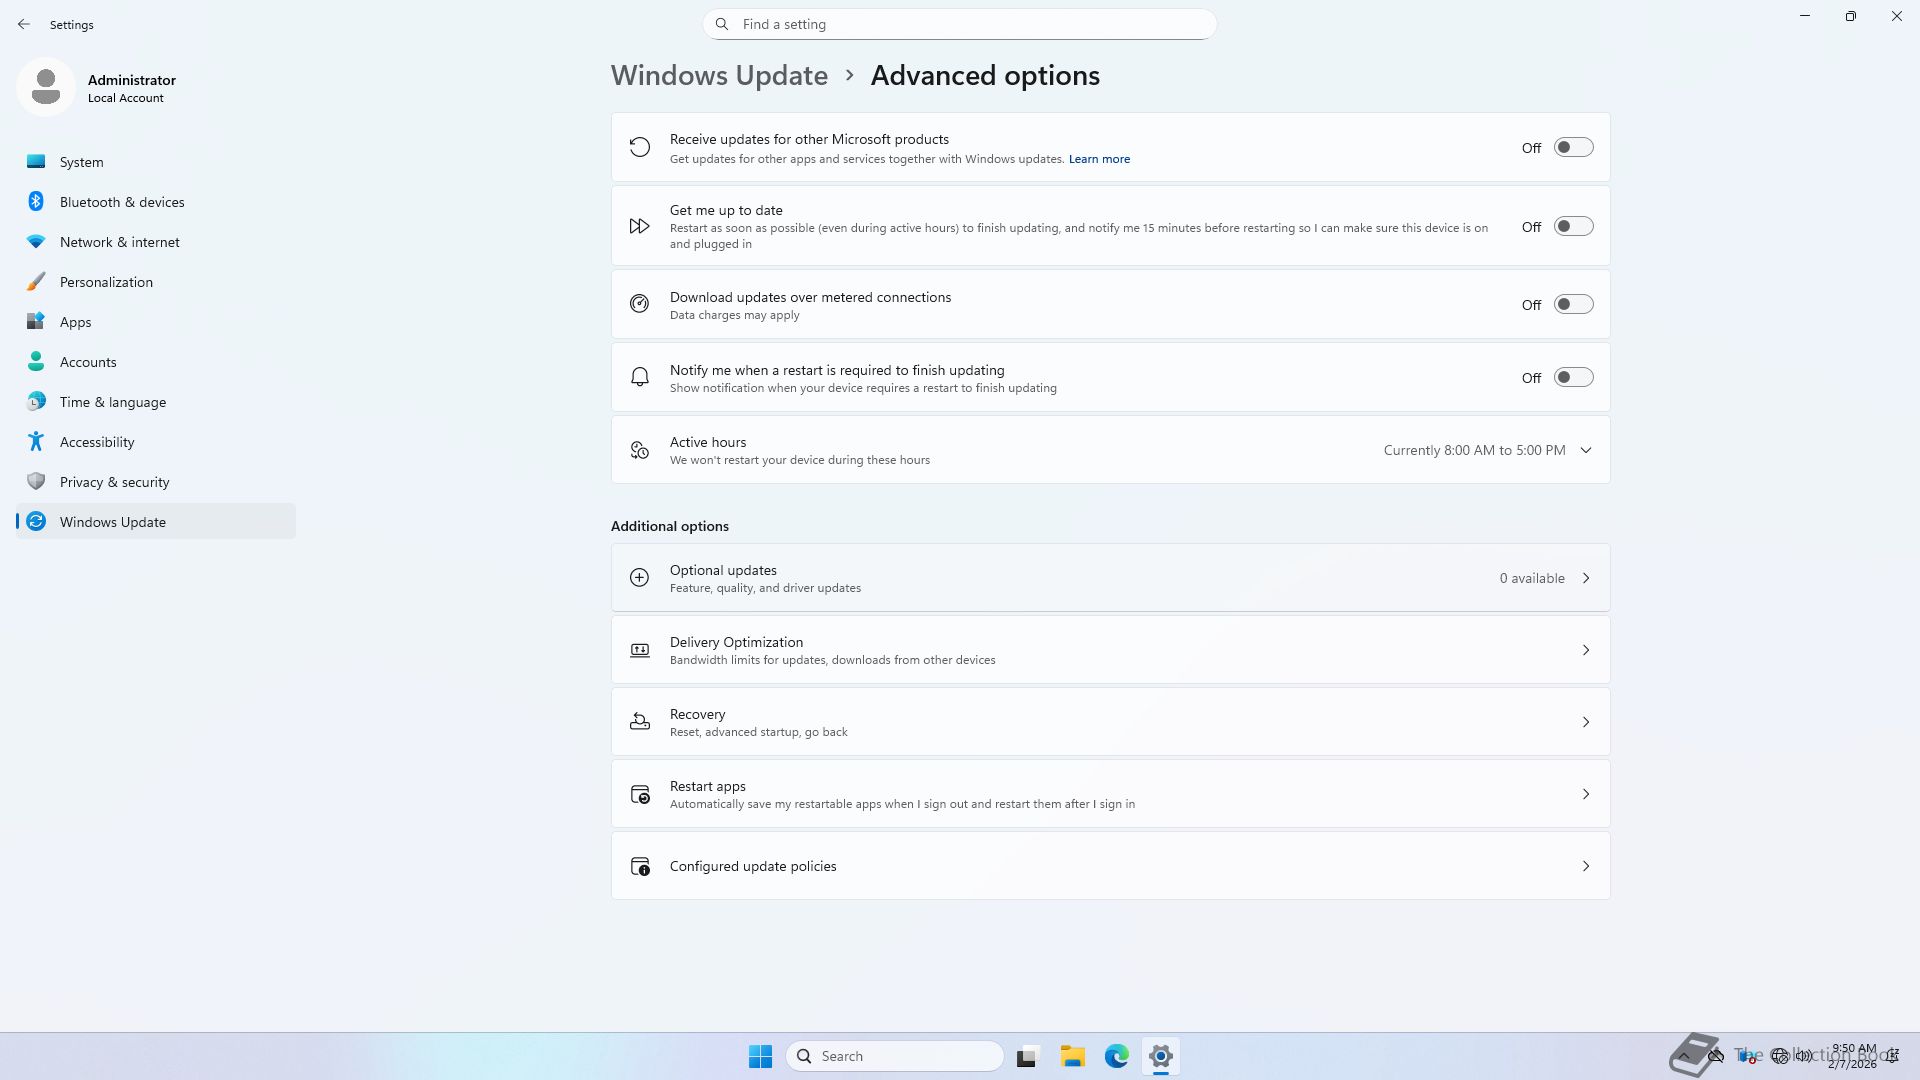Click the back arrow in Settings header
1920x1080 pixels.
[x=24, y=24]
